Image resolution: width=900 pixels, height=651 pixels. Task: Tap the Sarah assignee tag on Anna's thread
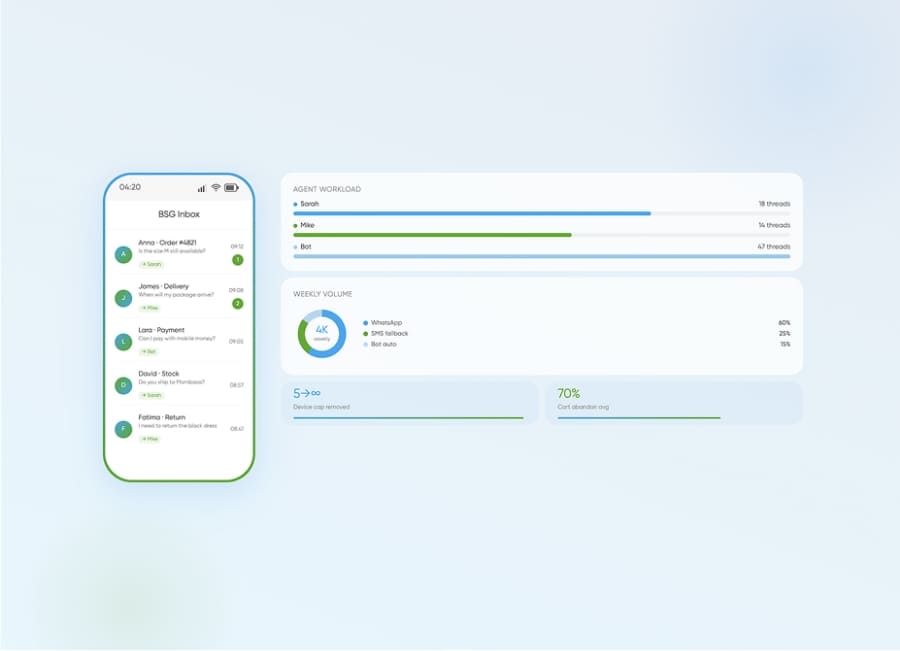[152, 264]
